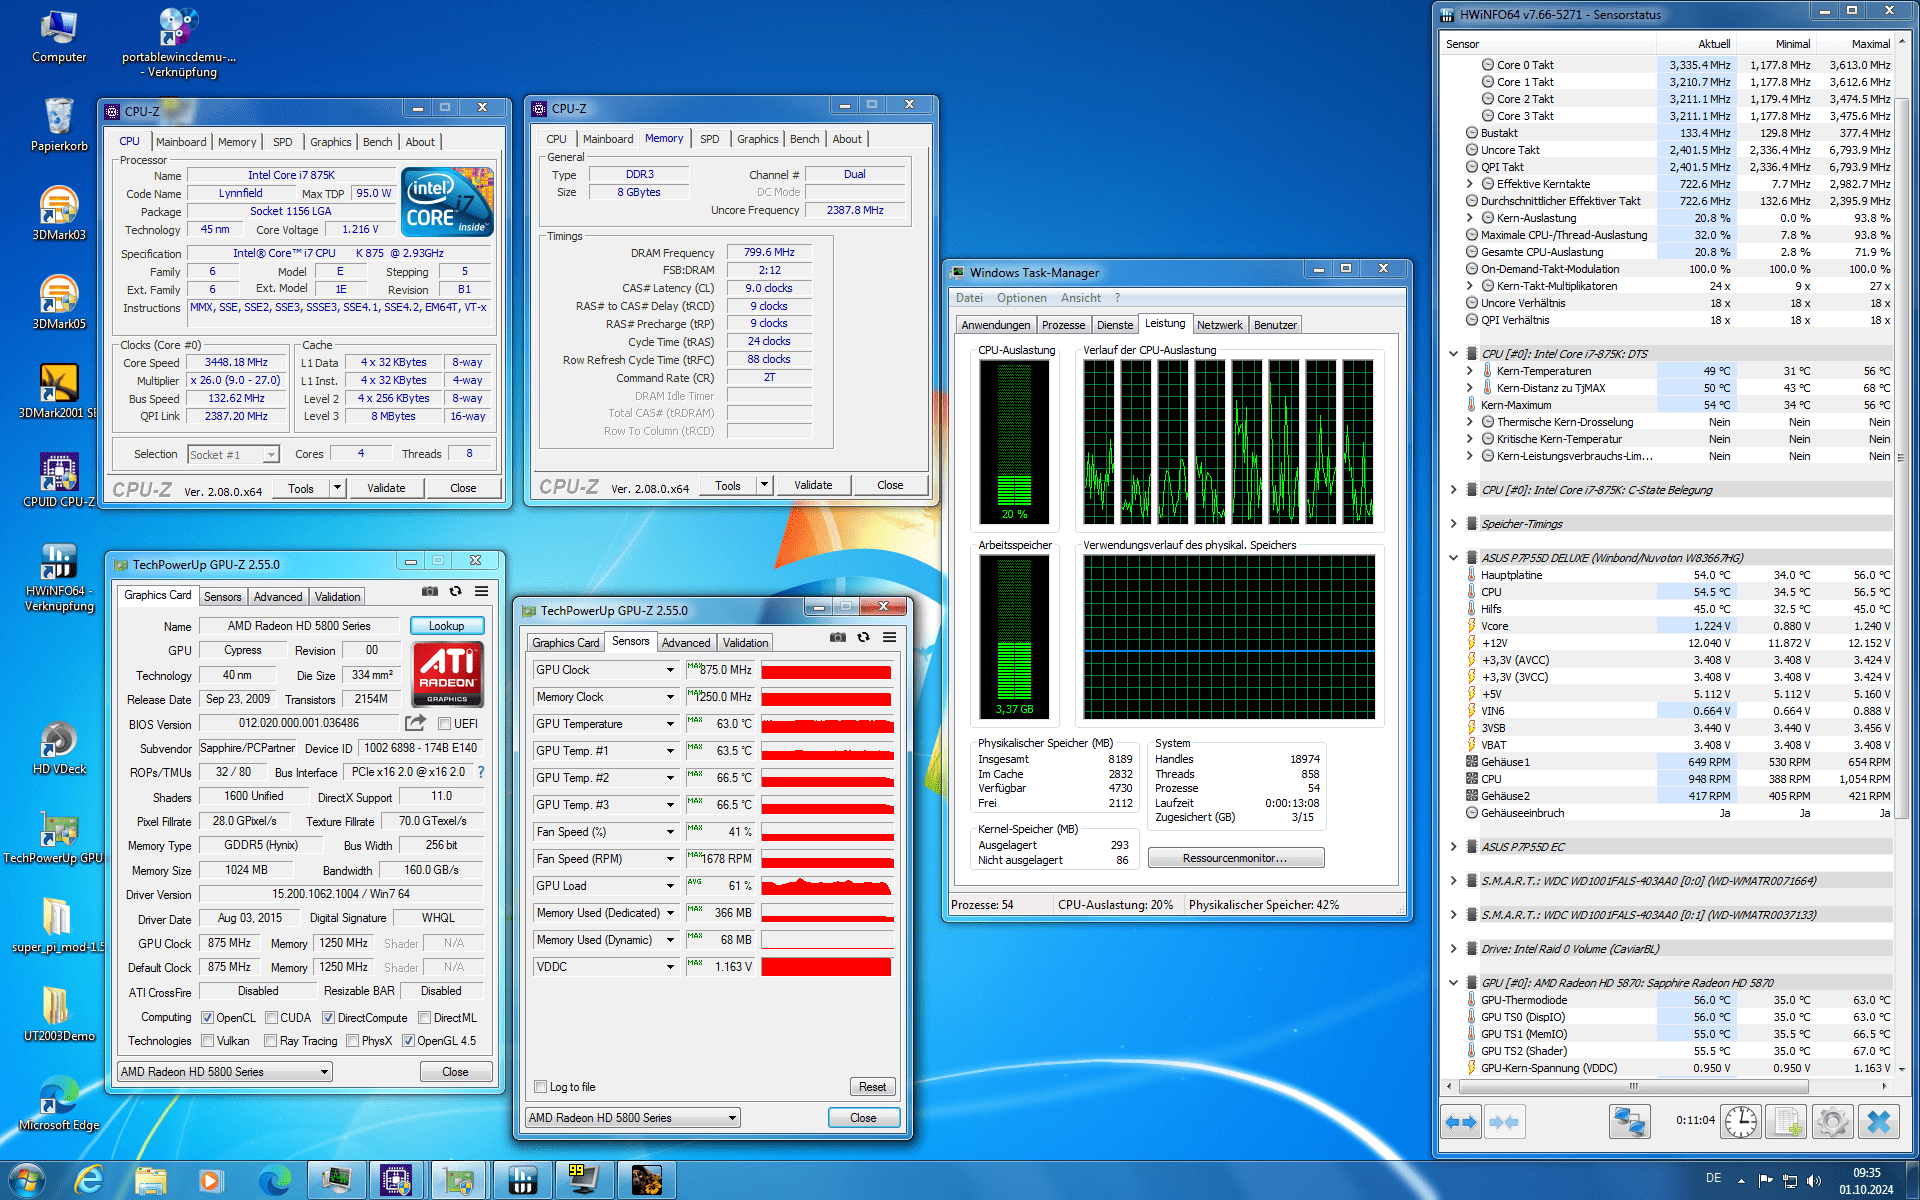Select the CPUID CPU-Z desktop icon
This screenshot has height=1200, width=1920.
coord(59,480)
